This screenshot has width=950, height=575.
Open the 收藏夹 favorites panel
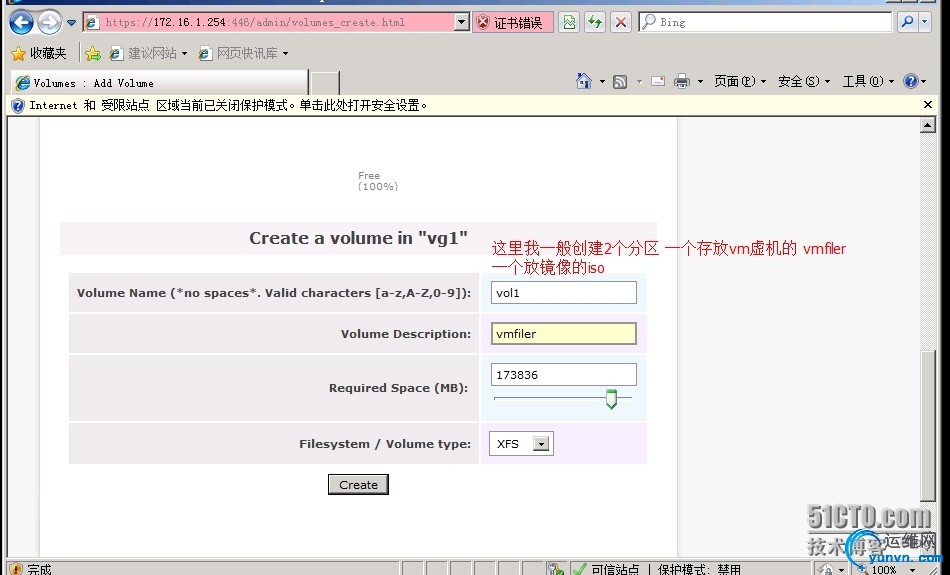tap(39, 53)
